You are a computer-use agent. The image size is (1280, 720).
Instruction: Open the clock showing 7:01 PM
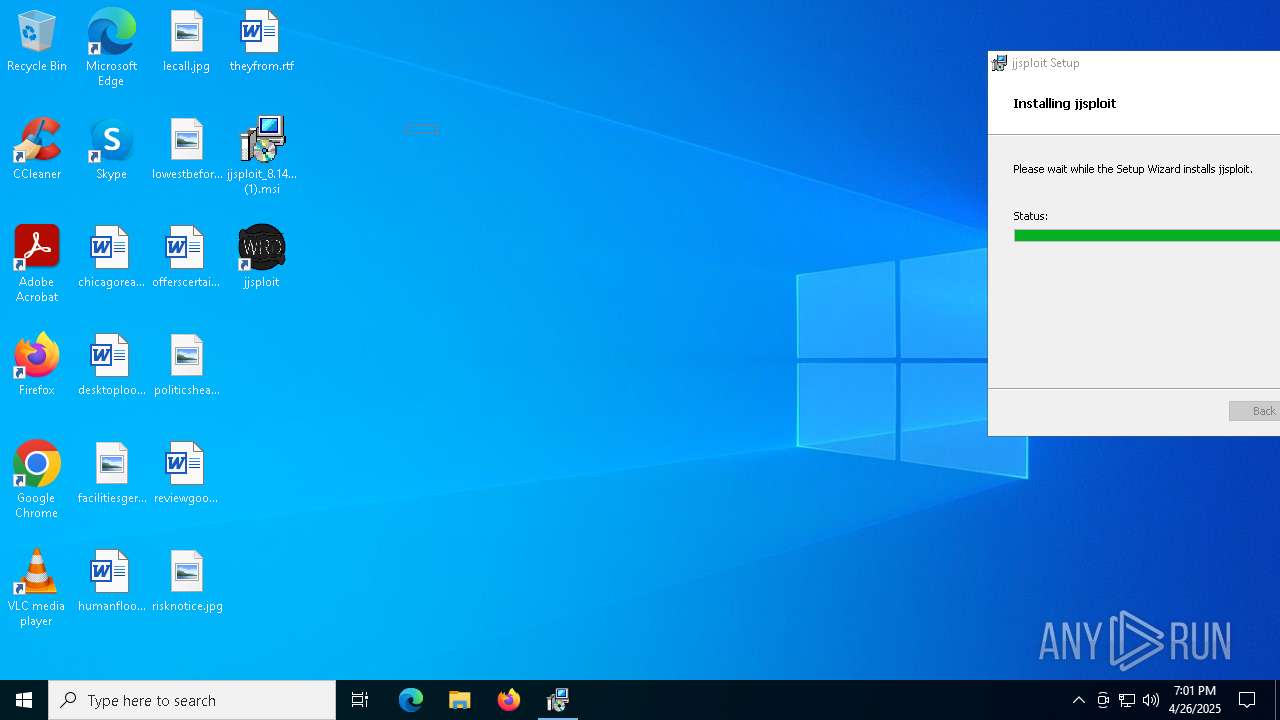(x=1195, y=700)
